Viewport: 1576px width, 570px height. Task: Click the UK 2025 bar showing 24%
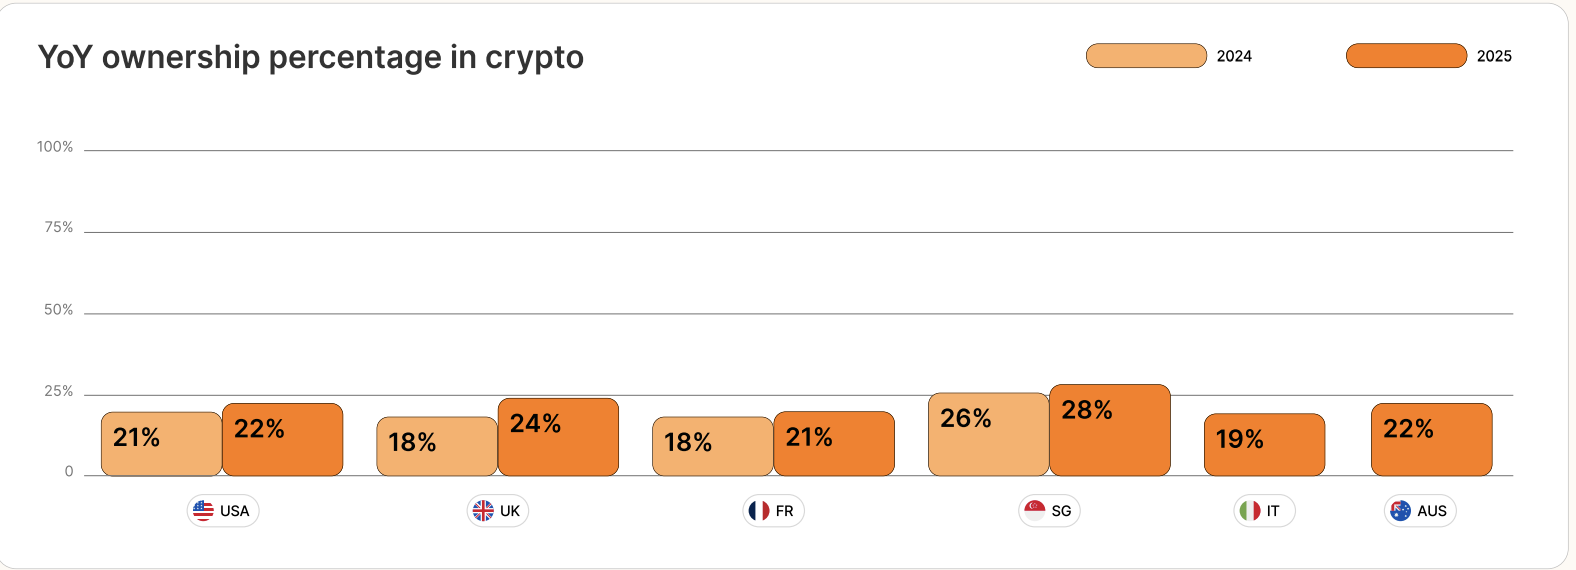coord(558,437)
